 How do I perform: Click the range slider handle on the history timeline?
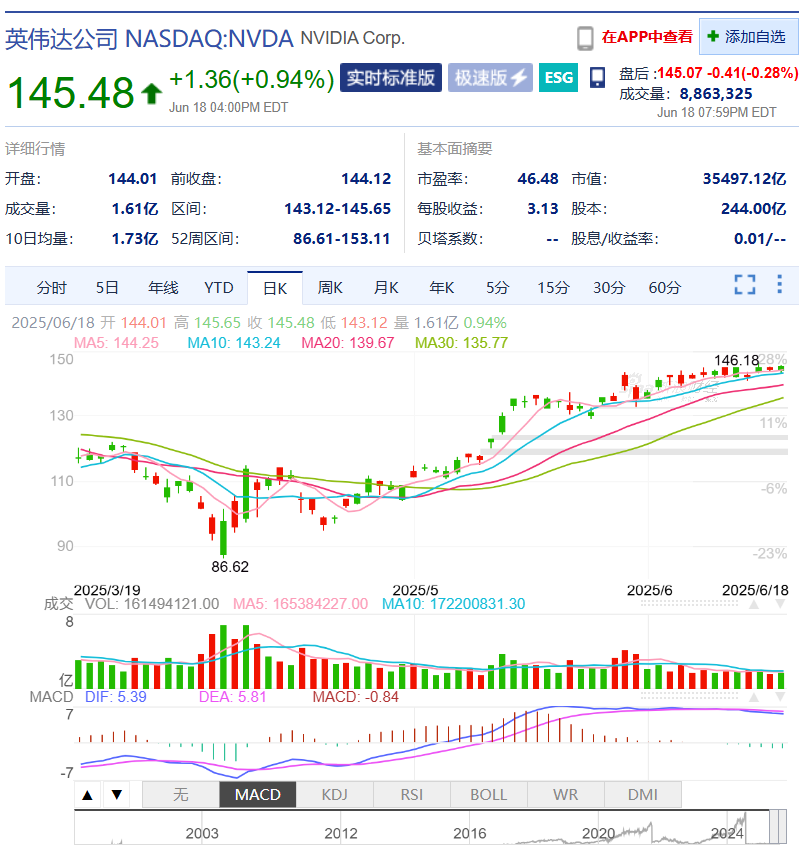[x=777, y=827]
